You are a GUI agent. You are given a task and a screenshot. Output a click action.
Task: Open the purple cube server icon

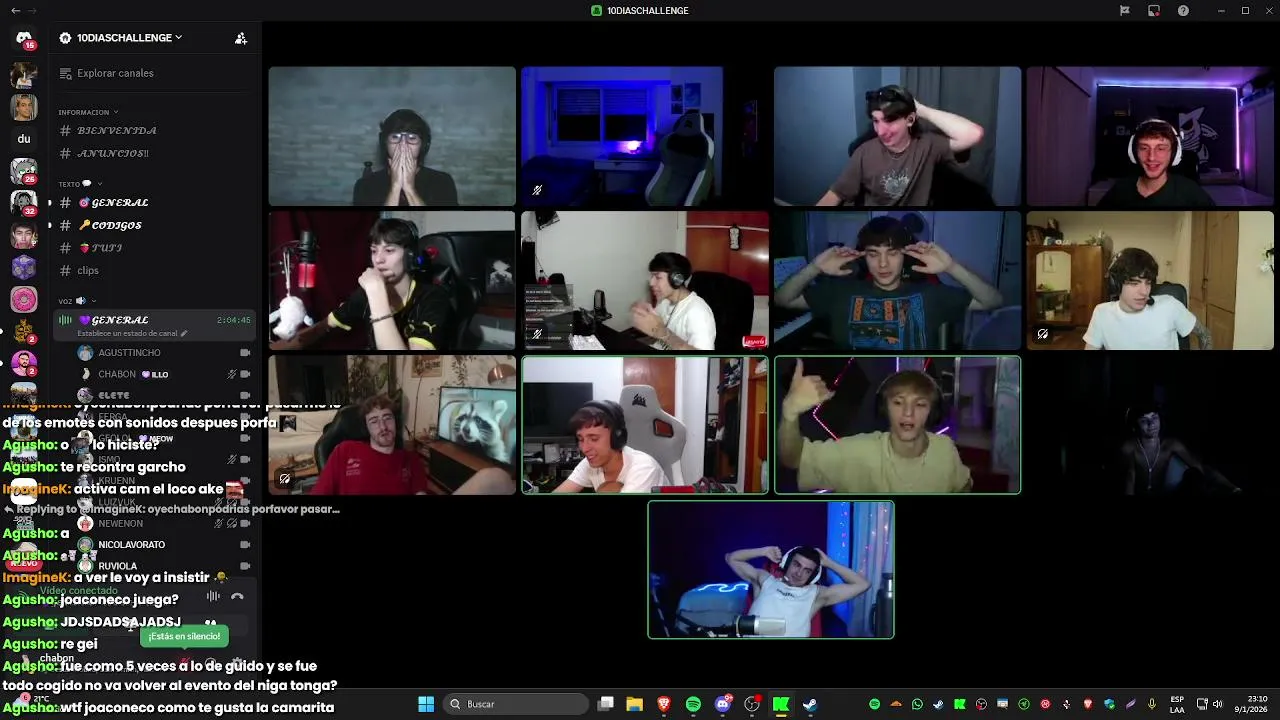[24, 267]
